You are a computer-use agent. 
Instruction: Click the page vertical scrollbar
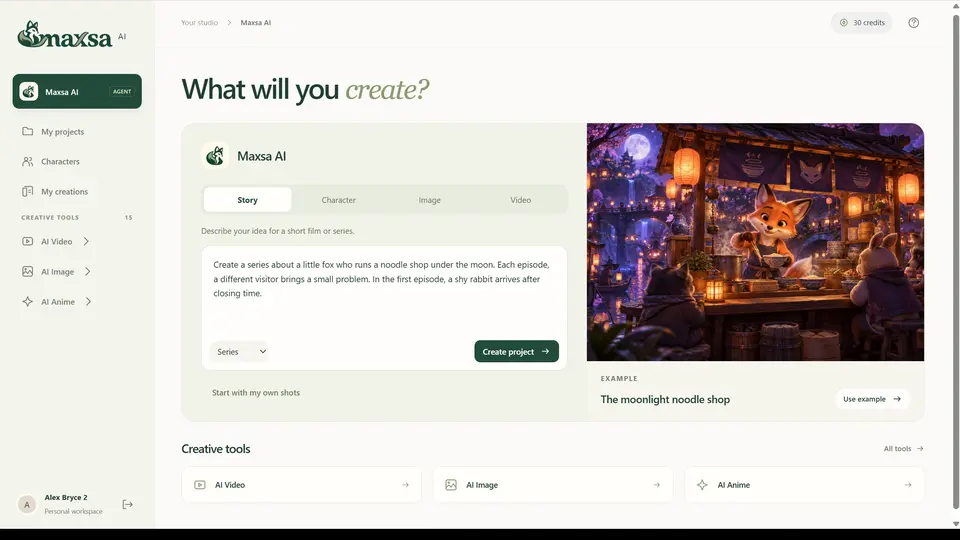(x=956, y=263)
